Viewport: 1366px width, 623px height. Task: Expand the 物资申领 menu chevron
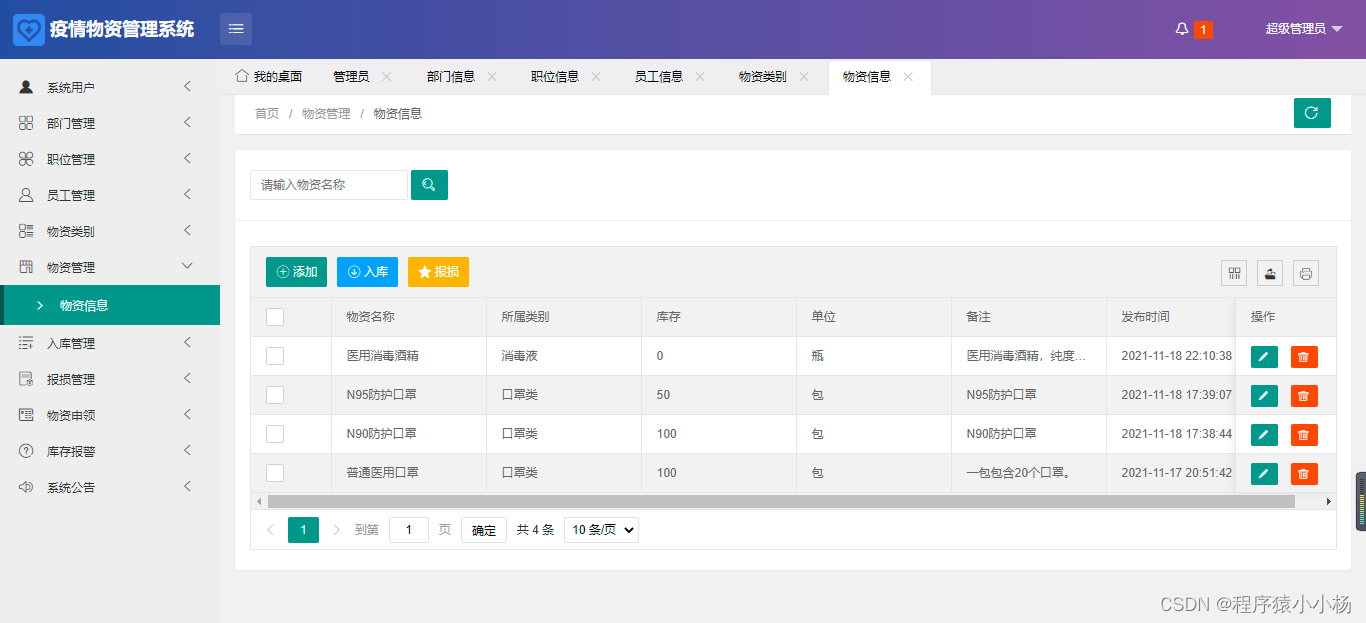(x=187, y=415)
